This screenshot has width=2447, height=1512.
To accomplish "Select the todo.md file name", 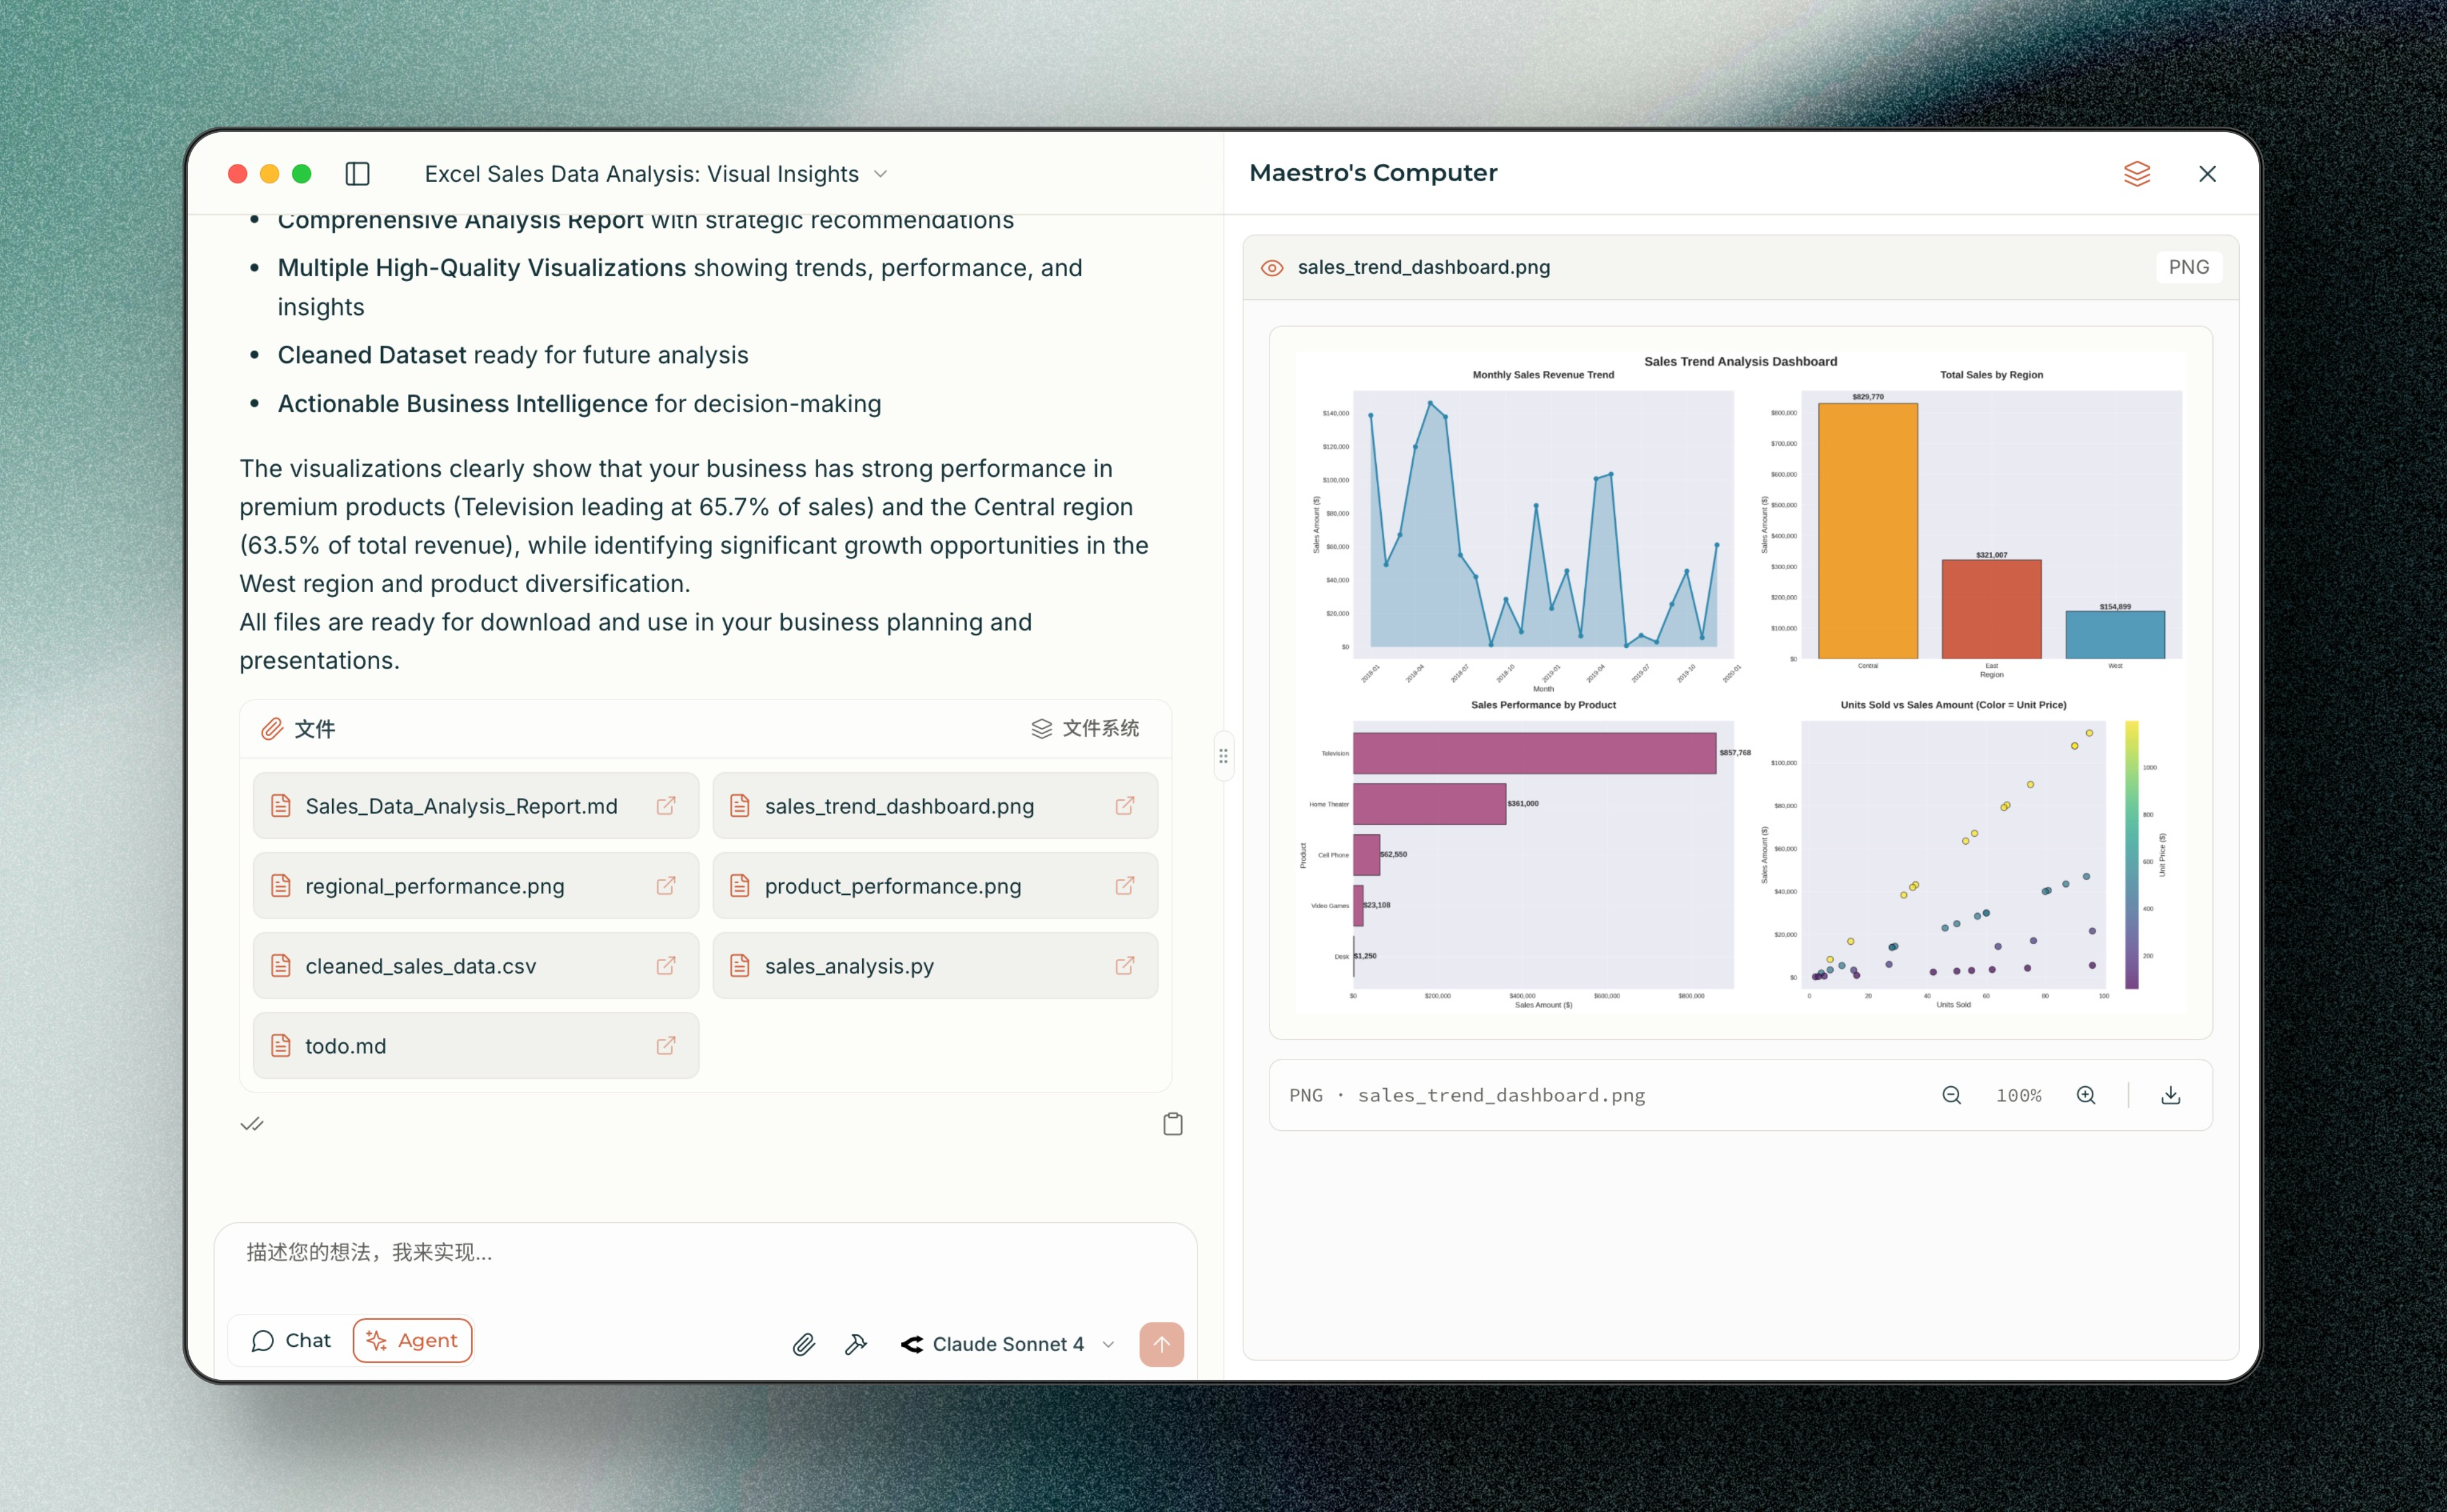I will pos(345,1046).
